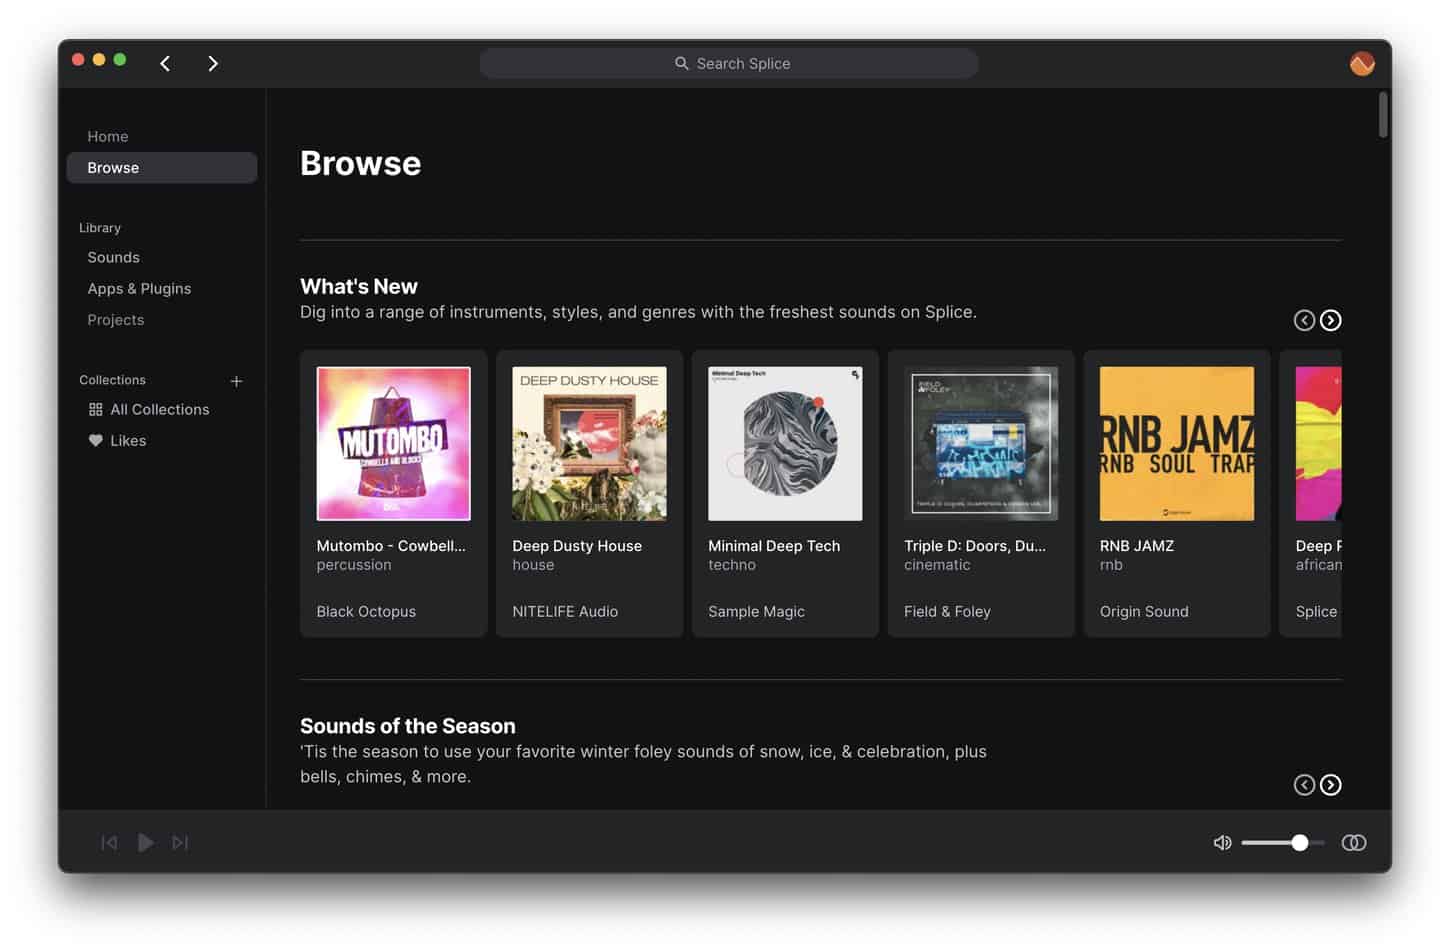Skip to previous track
1450x950 pixels.
pyautogui.click(x=109, y=843)
